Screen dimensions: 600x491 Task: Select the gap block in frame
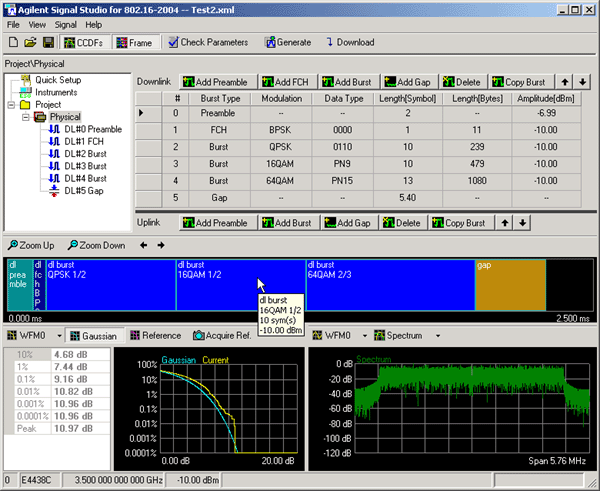coord(510,285)
